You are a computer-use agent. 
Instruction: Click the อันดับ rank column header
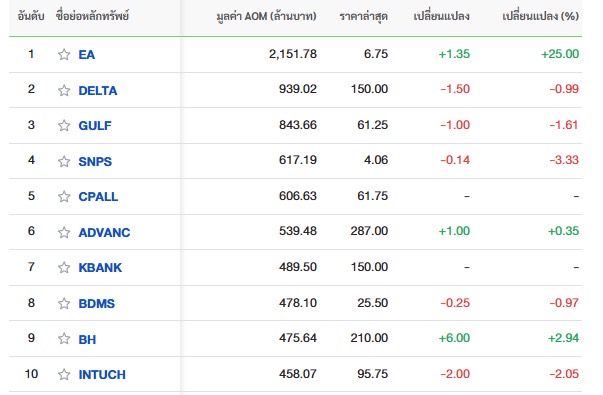(31, 16)
